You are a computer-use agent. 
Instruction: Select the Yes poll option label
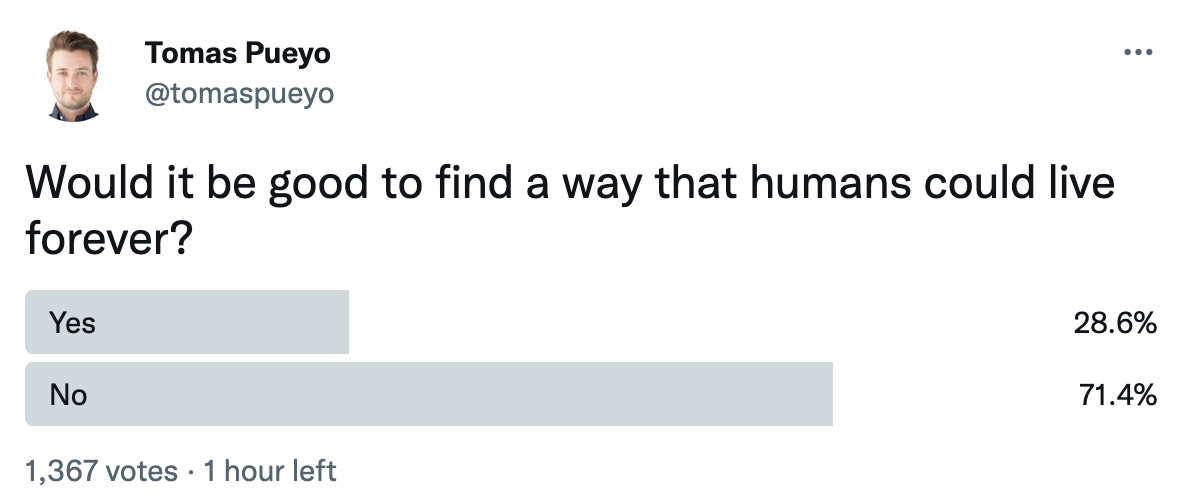pyautogui.click(x=73, y=323)
